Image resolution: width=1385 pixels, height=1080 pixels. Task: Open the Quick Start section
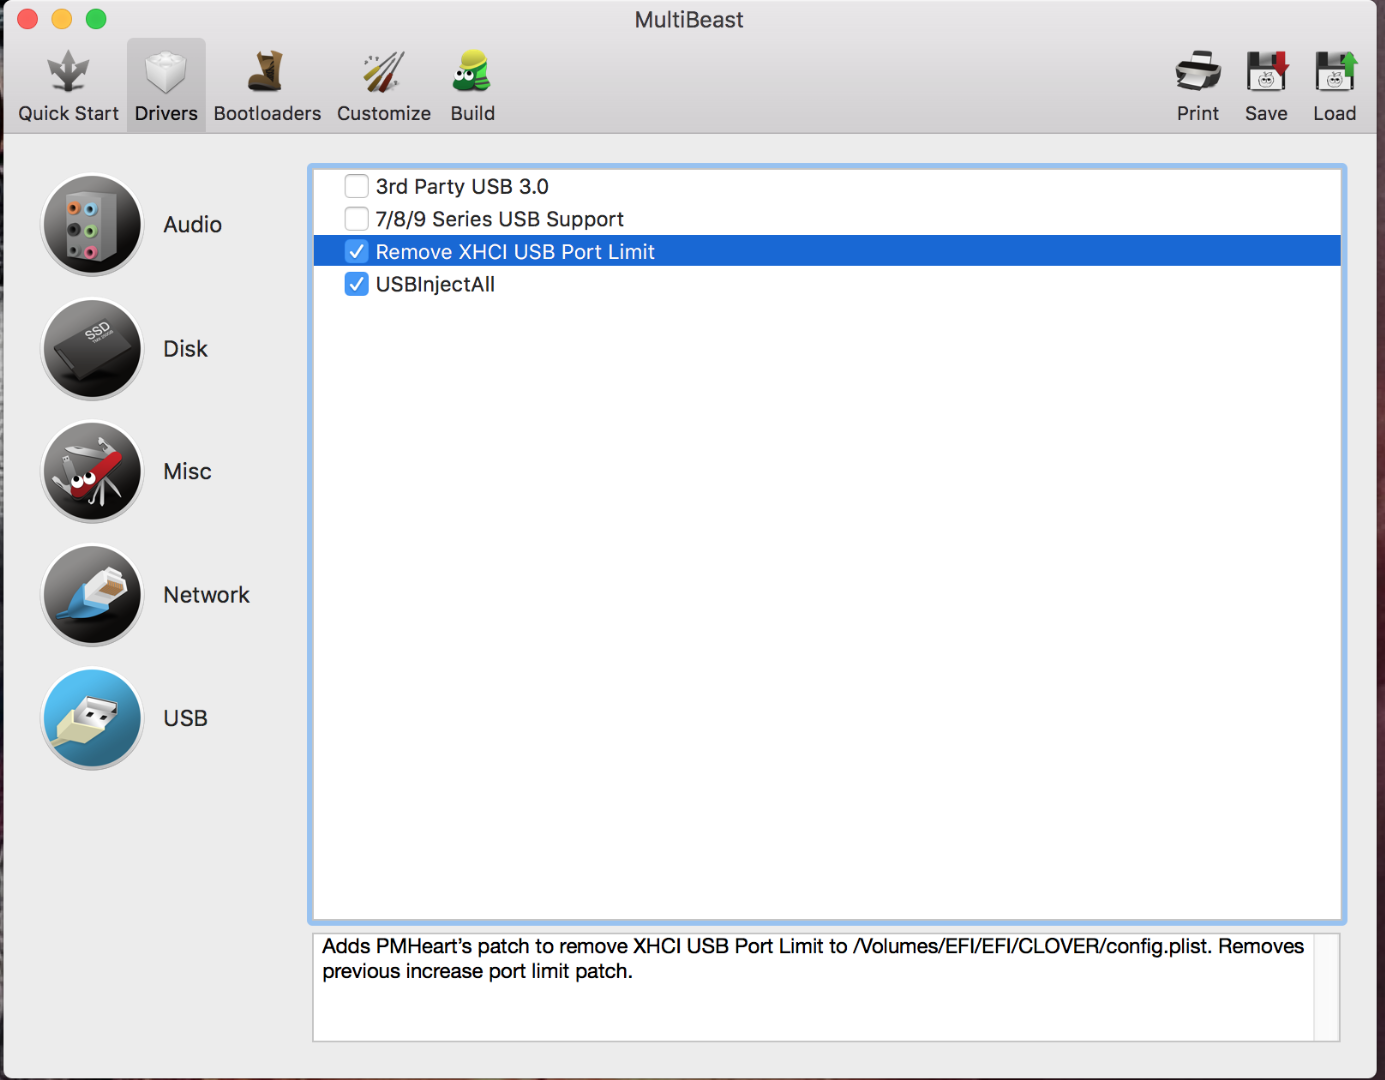tap(68, 86)
